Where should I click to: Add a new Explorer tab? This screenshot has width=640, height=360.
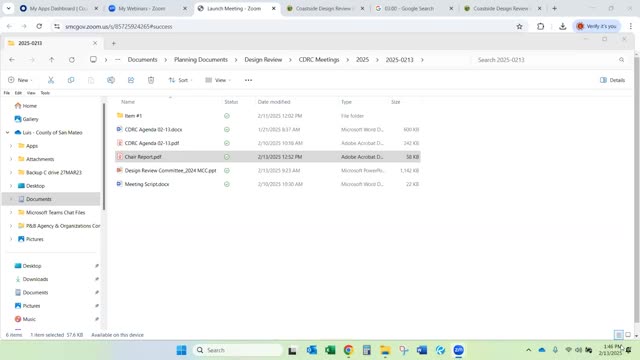point(113,43)
